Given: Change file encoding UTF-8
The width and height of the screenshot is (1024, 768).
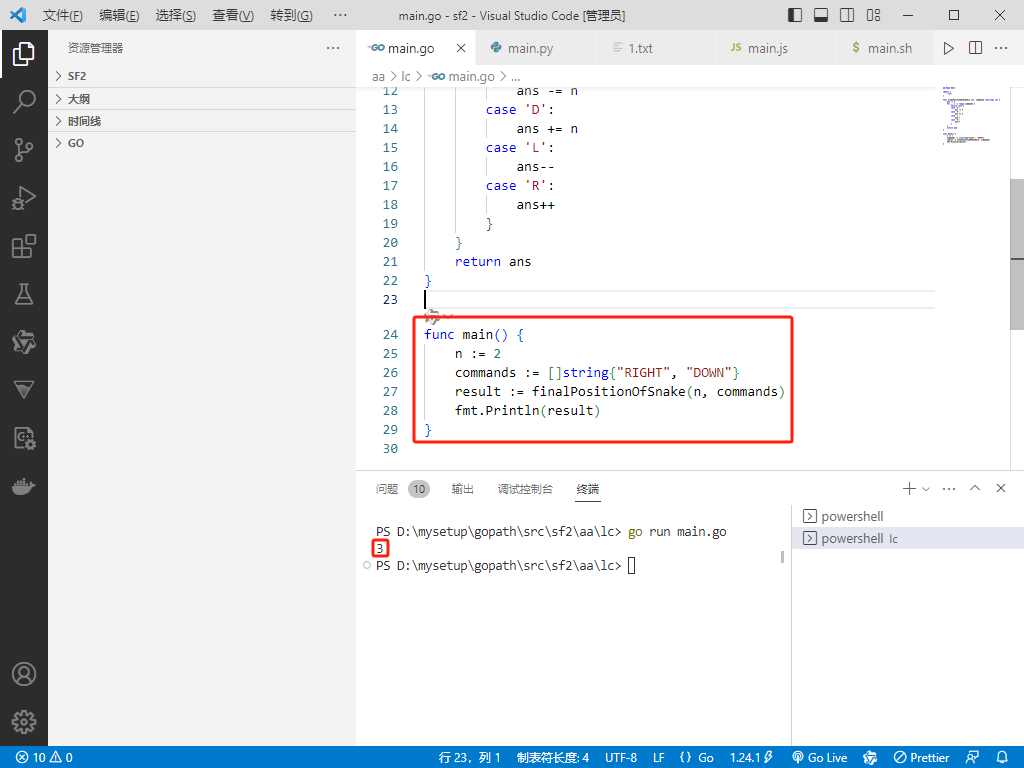Looking at the screenshot, I should coord(620,758).
